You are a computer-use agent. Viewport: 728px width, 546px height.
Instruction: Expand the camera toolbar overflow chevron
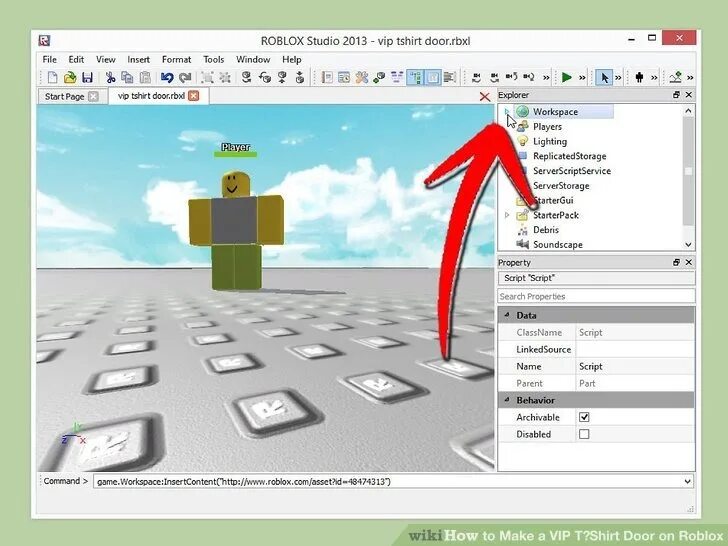click(x=546, y=78)
